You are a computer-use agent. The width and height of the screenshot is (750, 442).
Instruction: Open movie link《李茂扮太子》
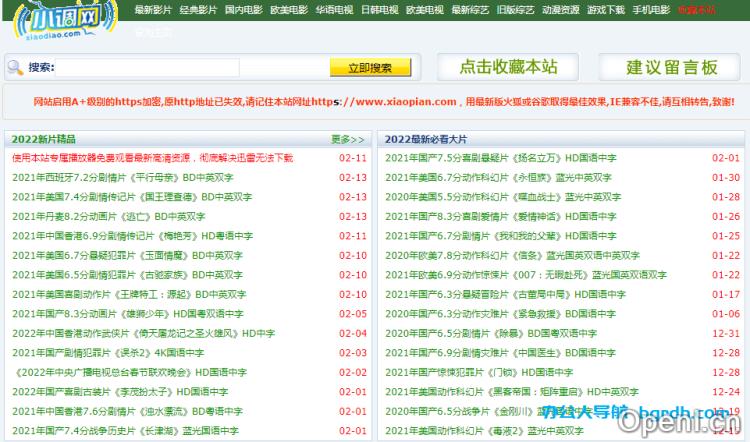pyautogui.click(x=120, y=392)
